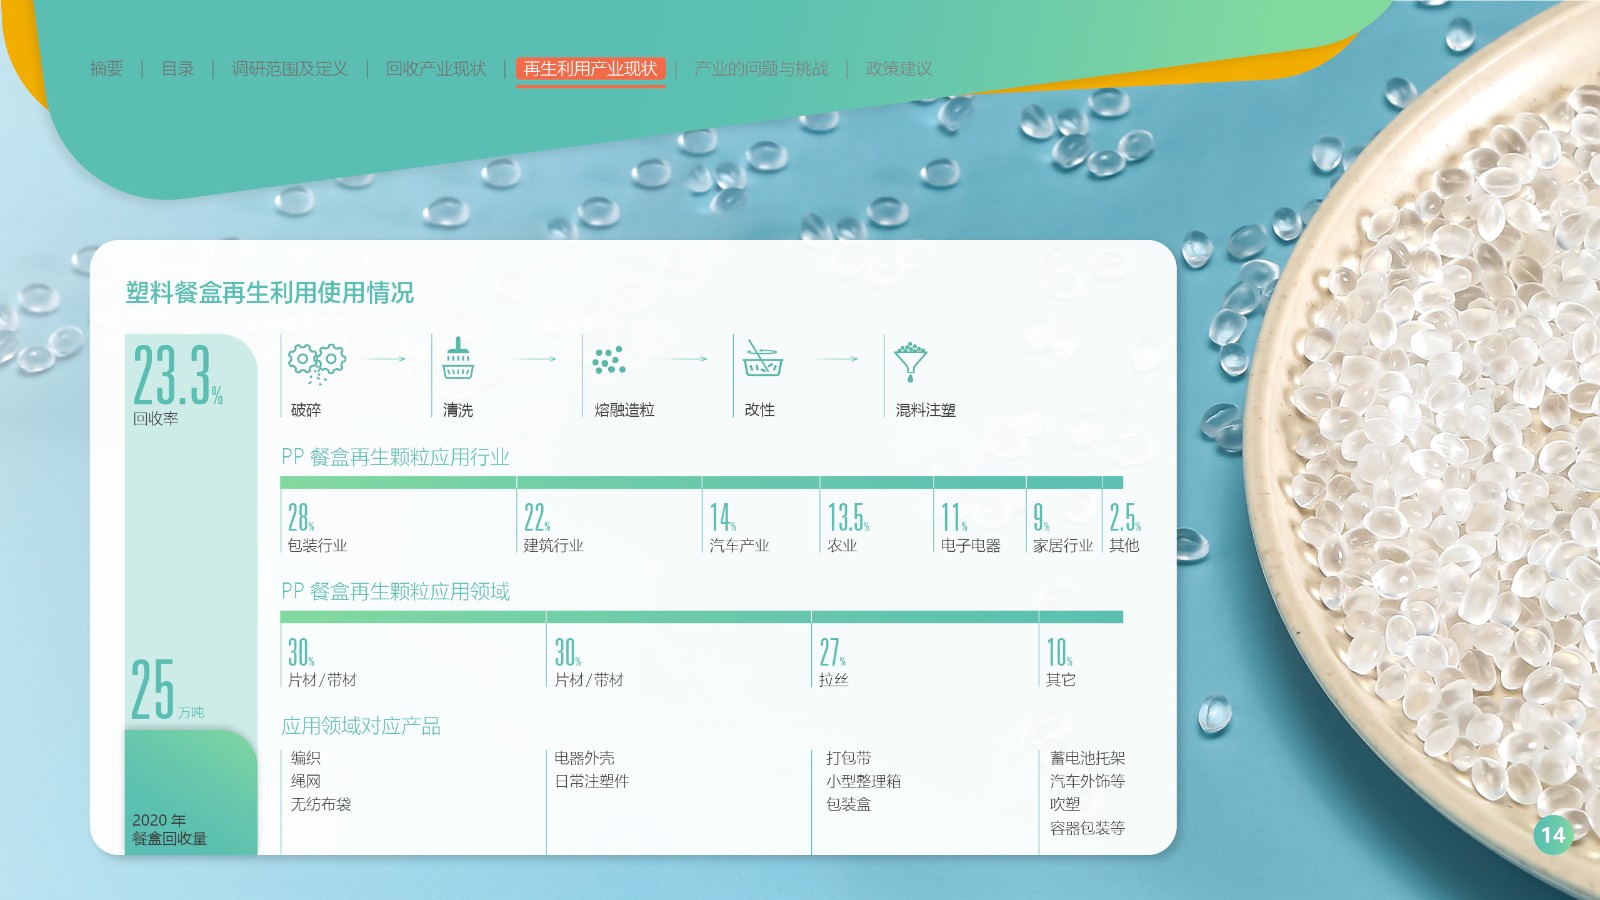Click the 改性 step label
This screenshot has height=900, width=1600.
click(760, 410)
